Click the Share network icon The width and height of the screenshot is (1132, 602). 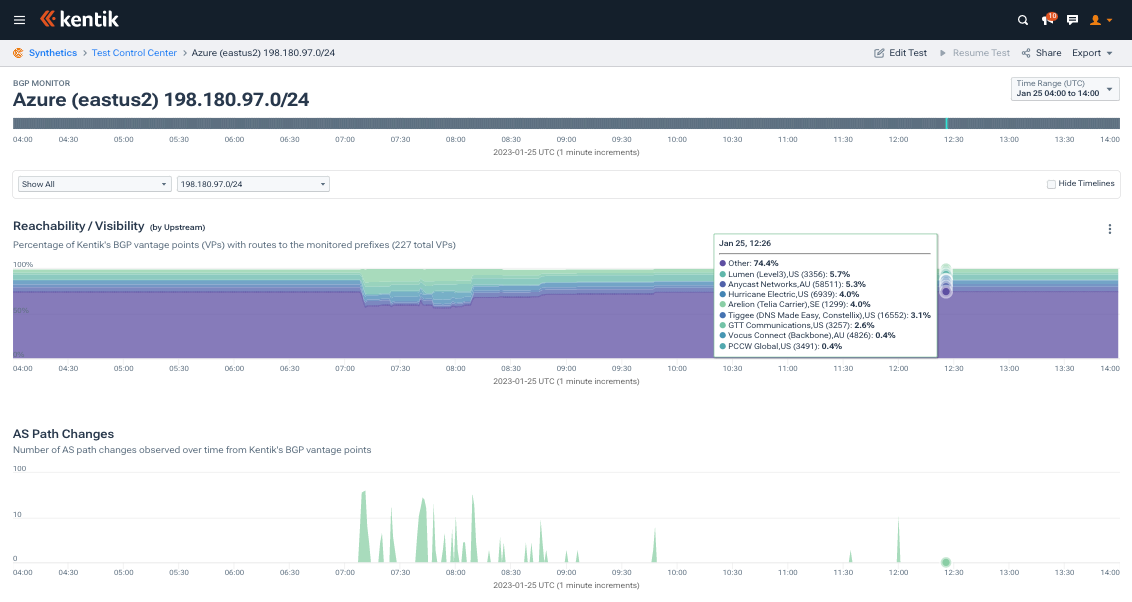(x=1026, y=53)
